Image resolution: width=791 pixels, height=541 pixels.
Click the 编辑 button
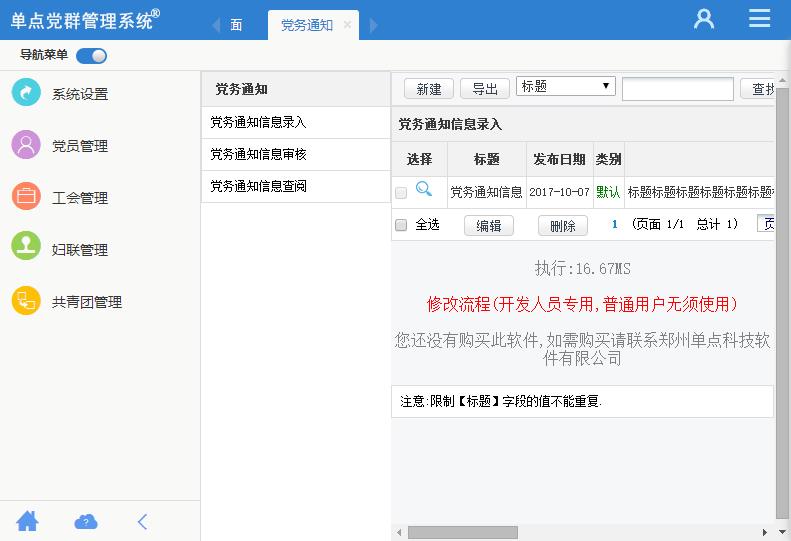click(489, 226)
